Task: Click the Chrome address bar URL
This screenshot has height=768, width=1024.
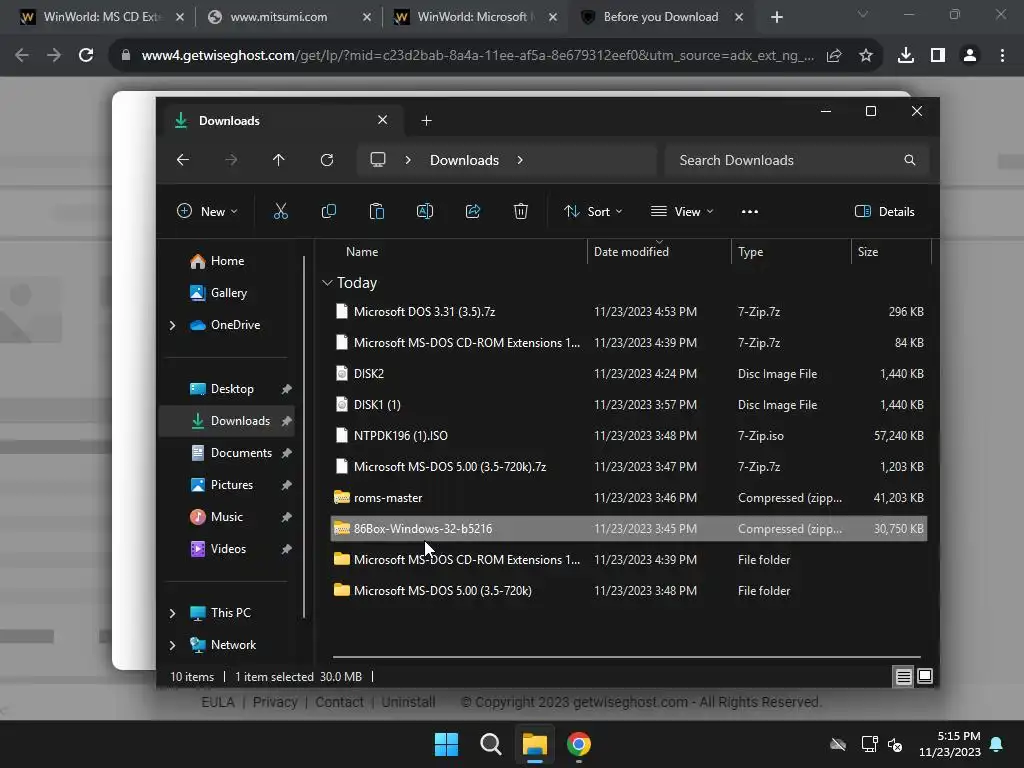Action: coord(477,56)
